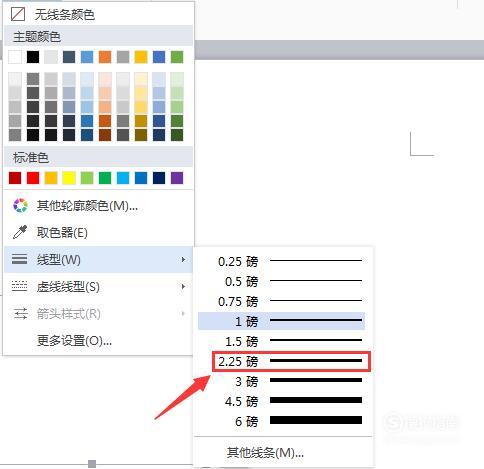Viewport: 484px width, 469px height.
Task: Click the gray resize handle on the line
Action: click(92, 464)
